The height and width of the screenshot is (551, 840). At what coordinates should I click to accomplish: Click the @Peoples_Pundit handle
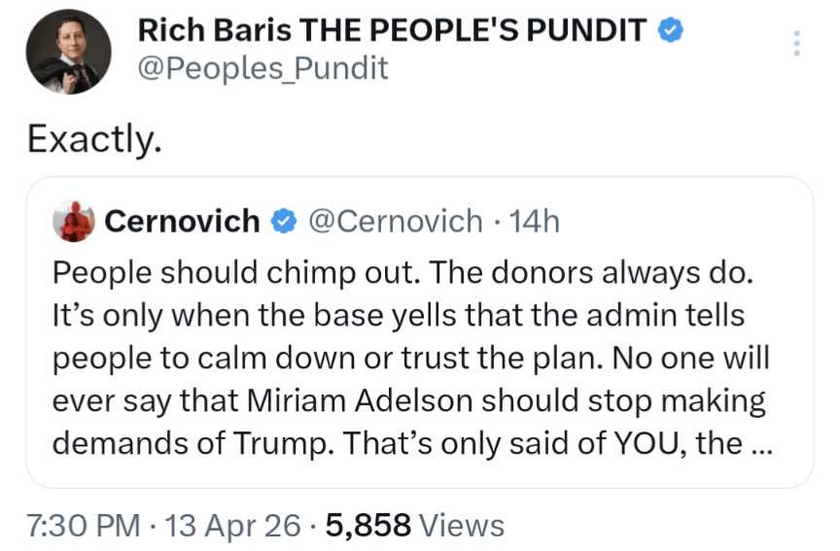[x=261, y=68]
